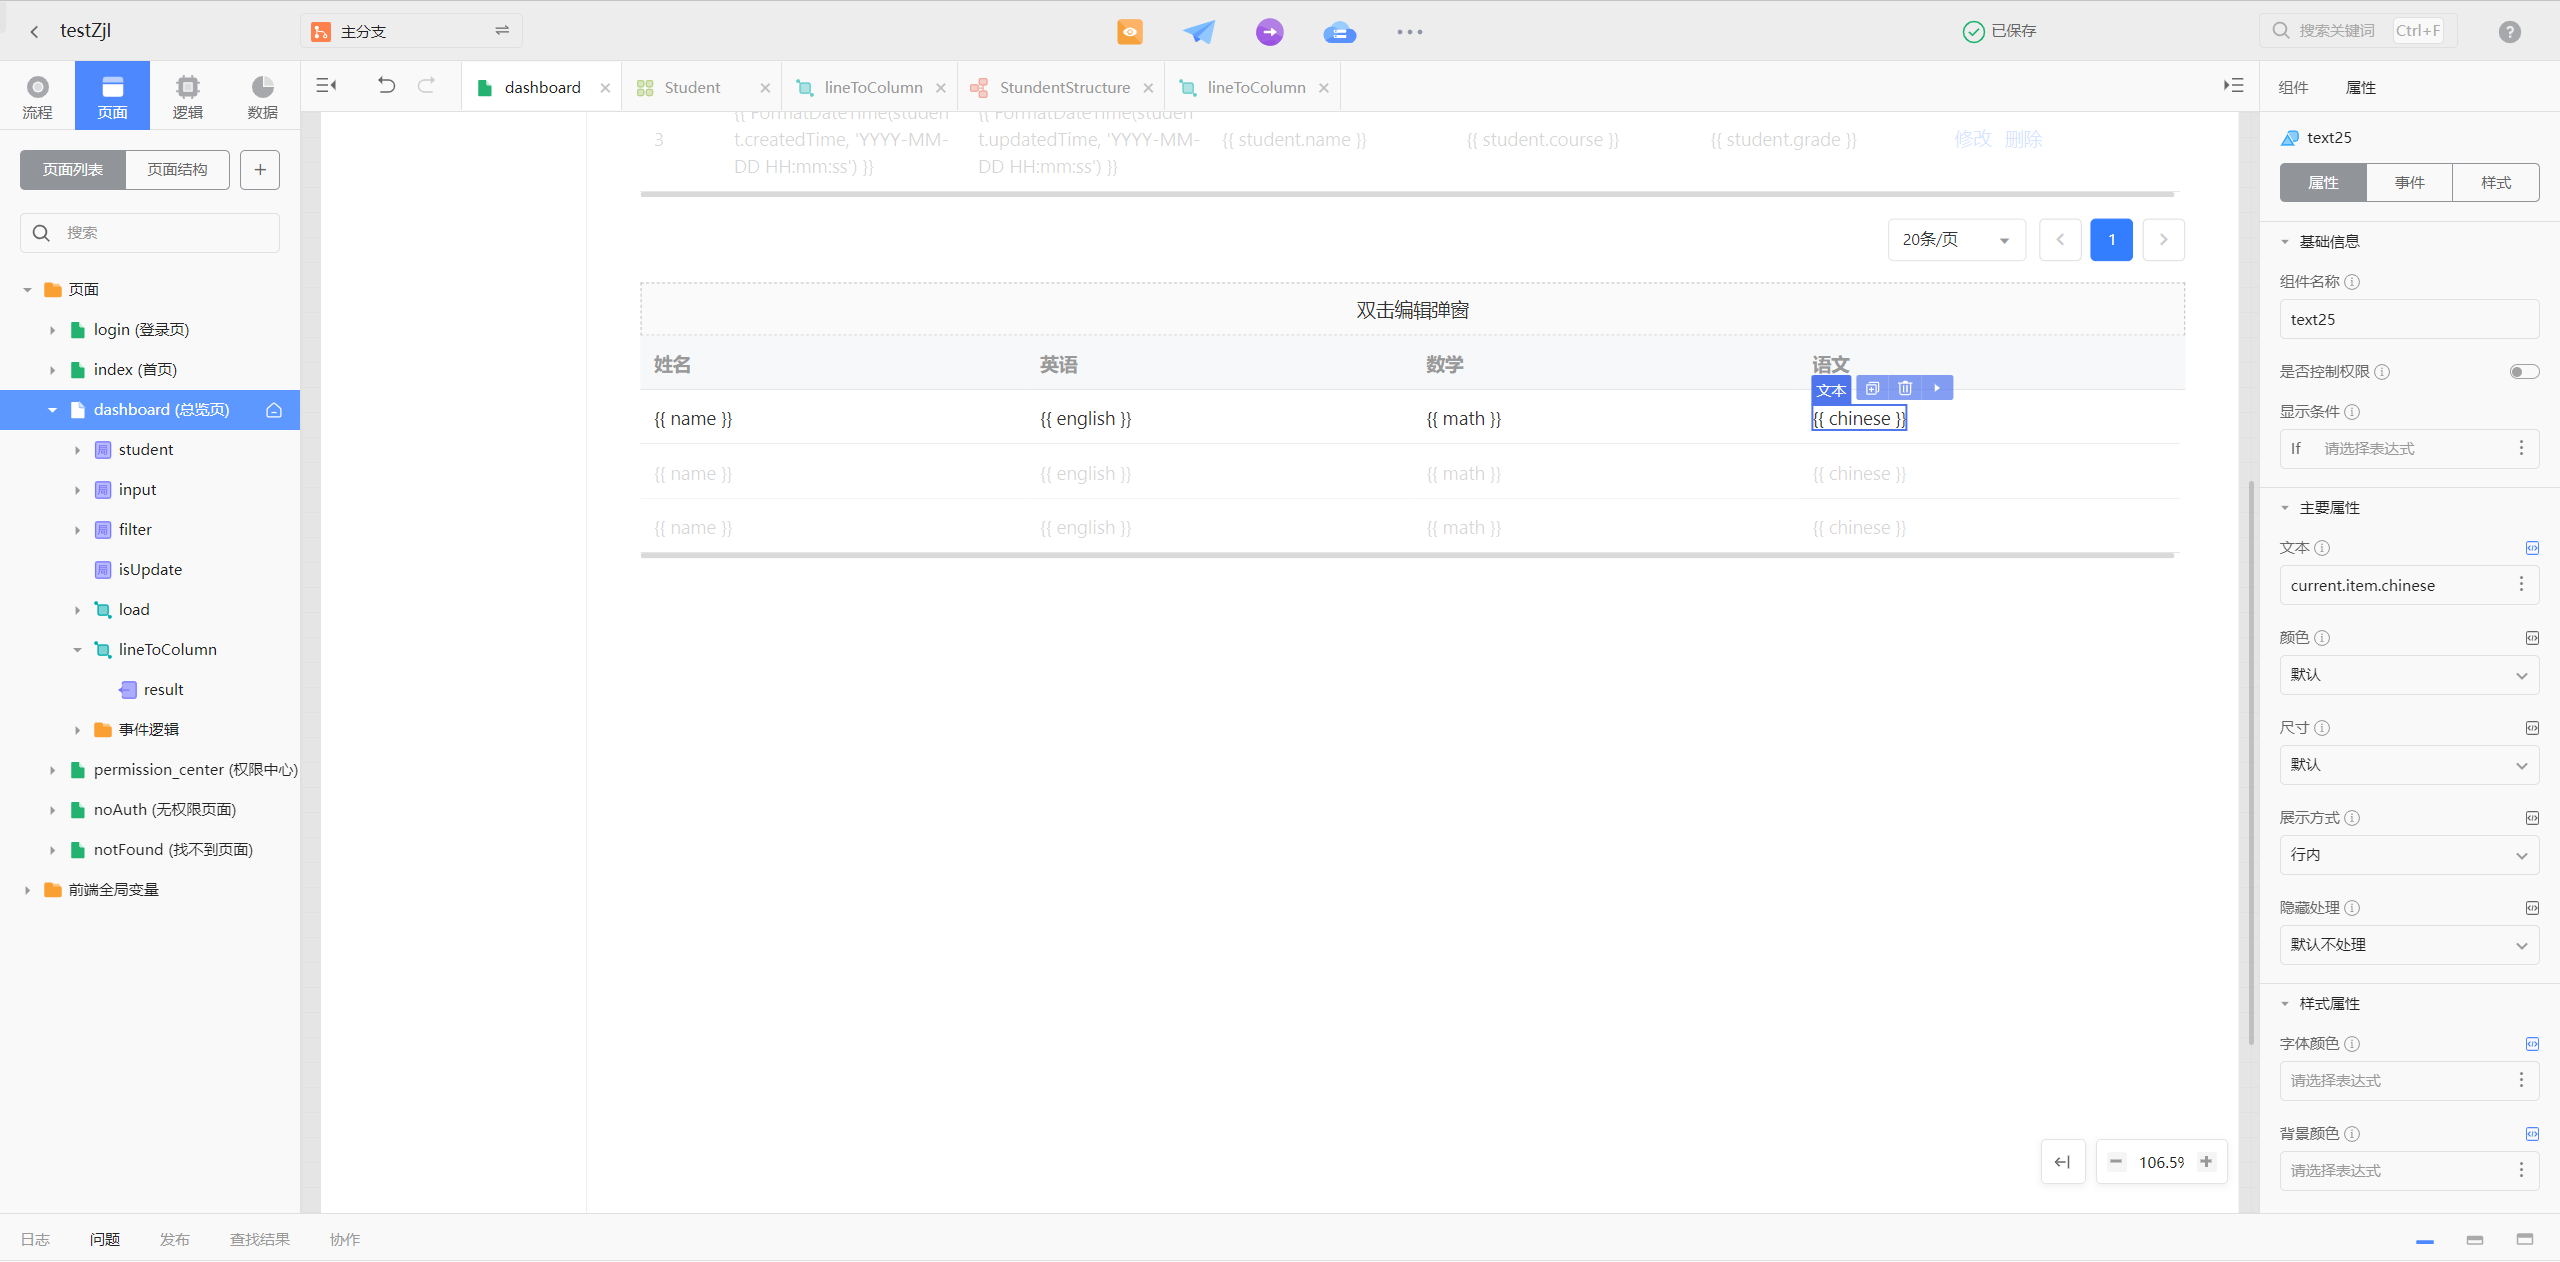This screenshot has height=1262, width=2560.
Task: Go to pagination page 1
Action: point(2111,240)
